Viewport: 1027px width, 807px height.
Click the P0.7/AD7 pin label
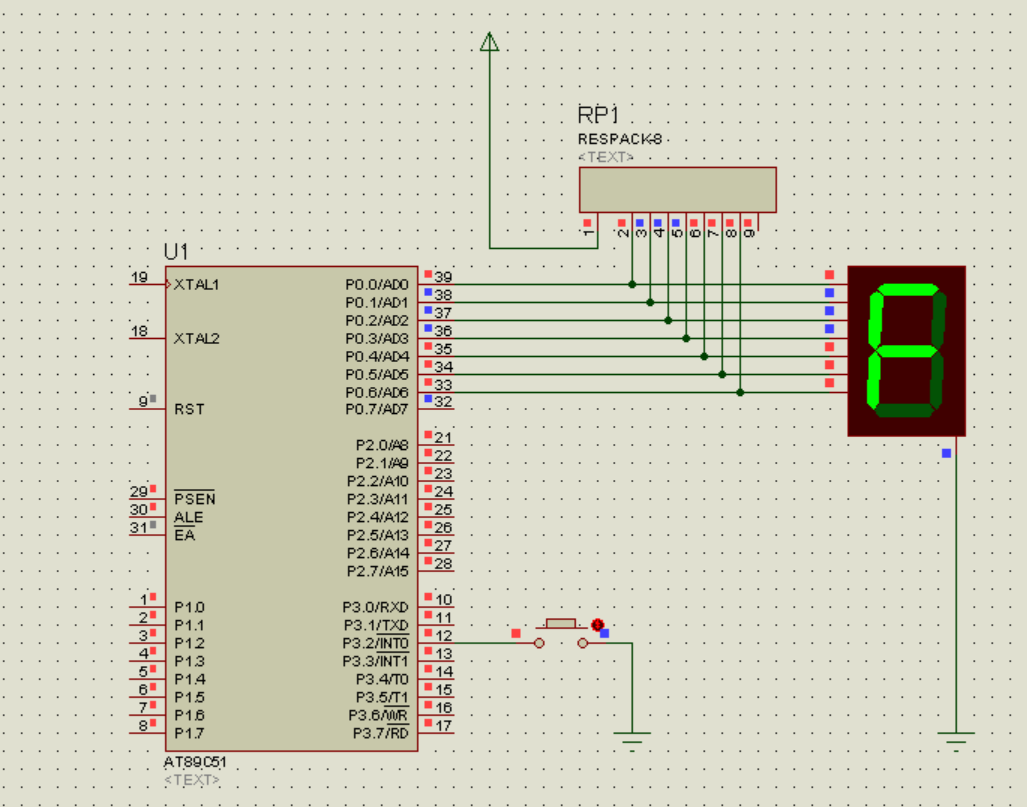377,409
